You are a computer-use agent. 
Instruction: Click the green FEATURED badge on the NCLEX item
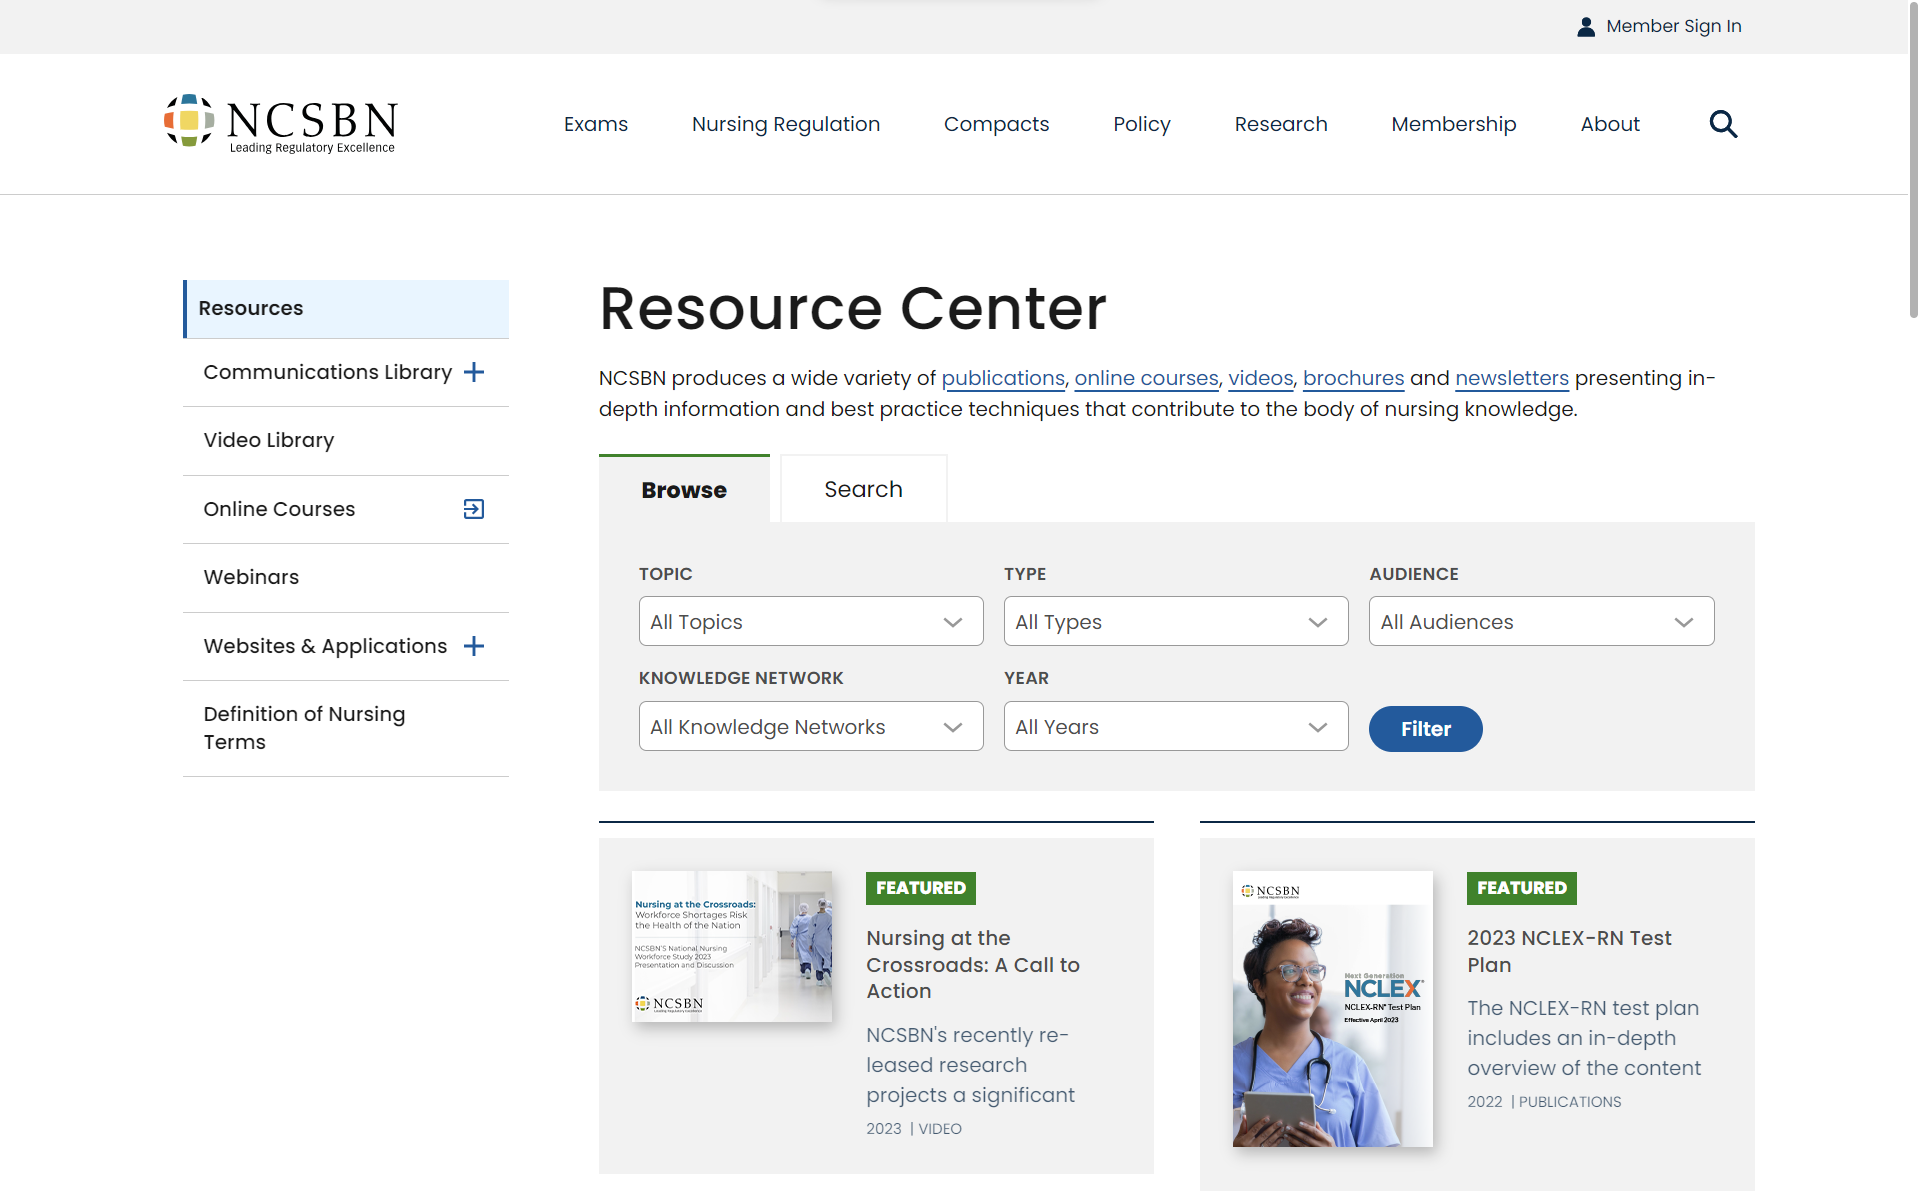pyautogui.click(x=1520, y=888)
